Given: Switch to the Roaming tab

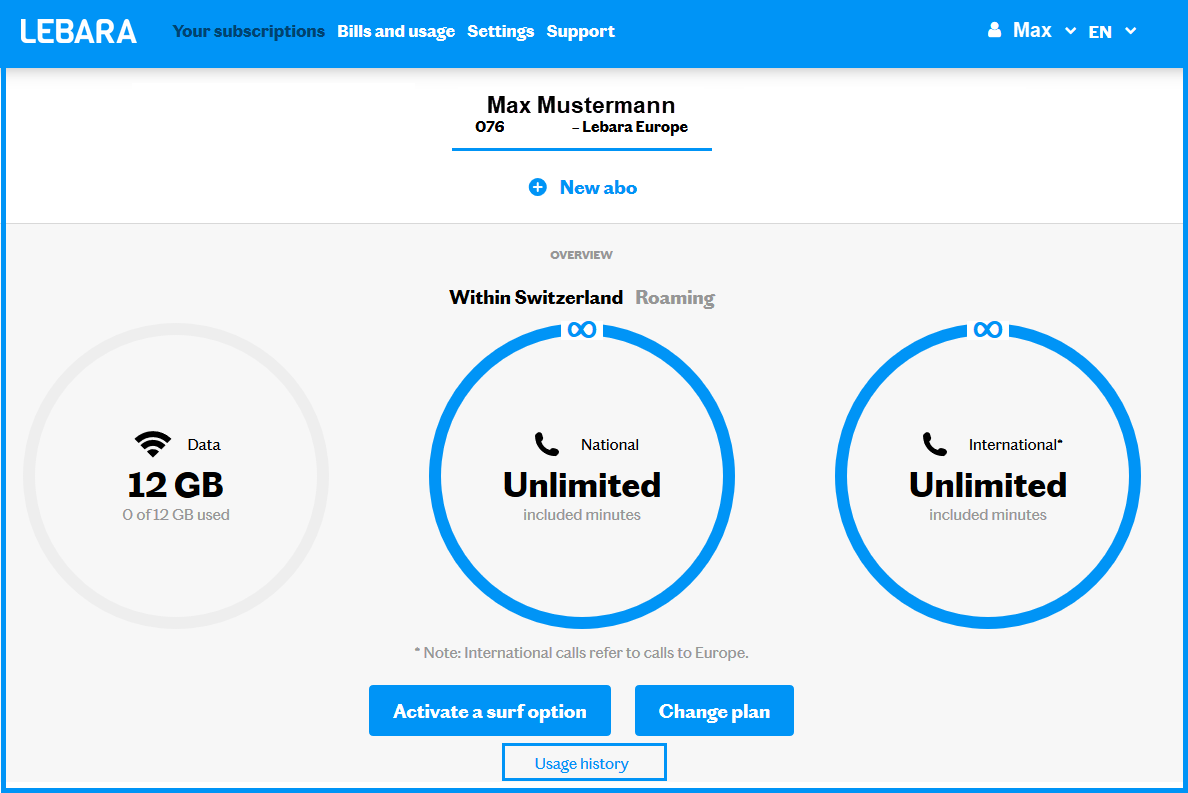Looking at the screenshot, I should point(675,298).
